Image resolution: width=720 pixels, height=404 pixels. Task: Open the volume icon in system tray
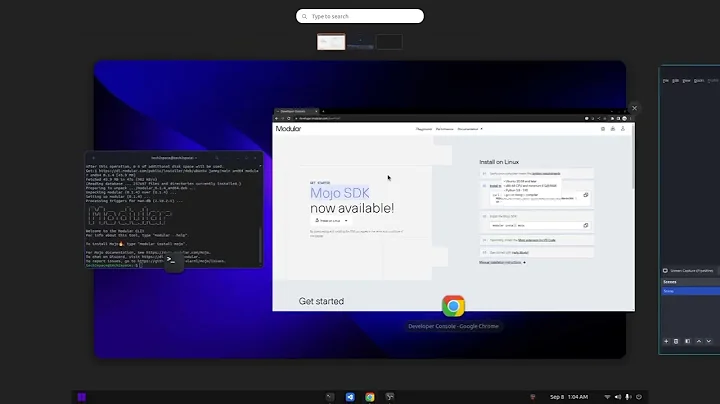click(618, 397)
